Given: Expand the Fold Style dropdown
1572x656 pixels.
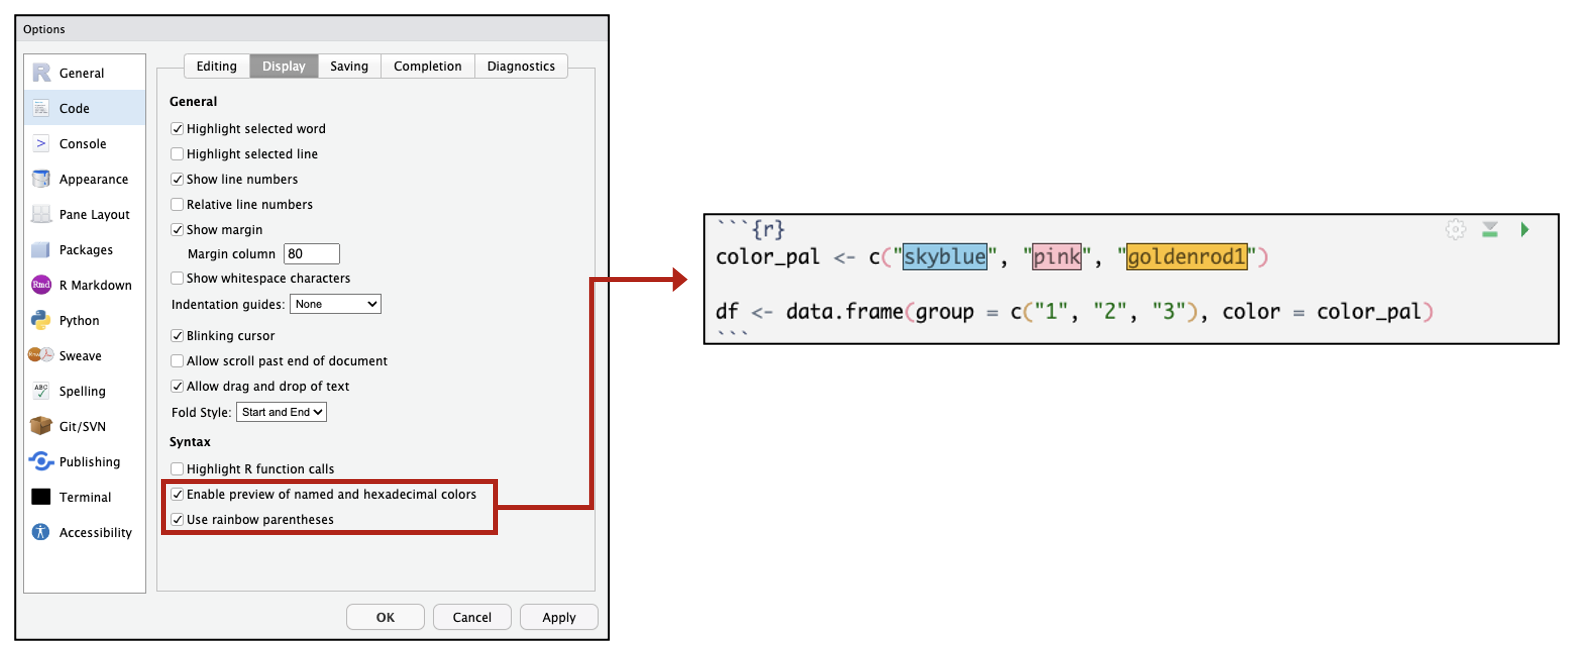Looking at the screenshot, I should point(281,412).
